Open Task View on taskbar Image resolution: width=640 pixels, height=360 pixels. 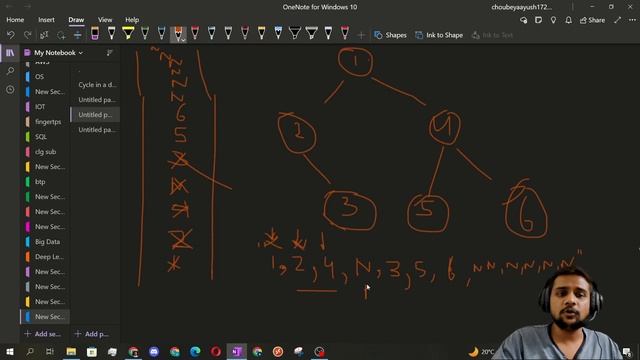point(50,351)
